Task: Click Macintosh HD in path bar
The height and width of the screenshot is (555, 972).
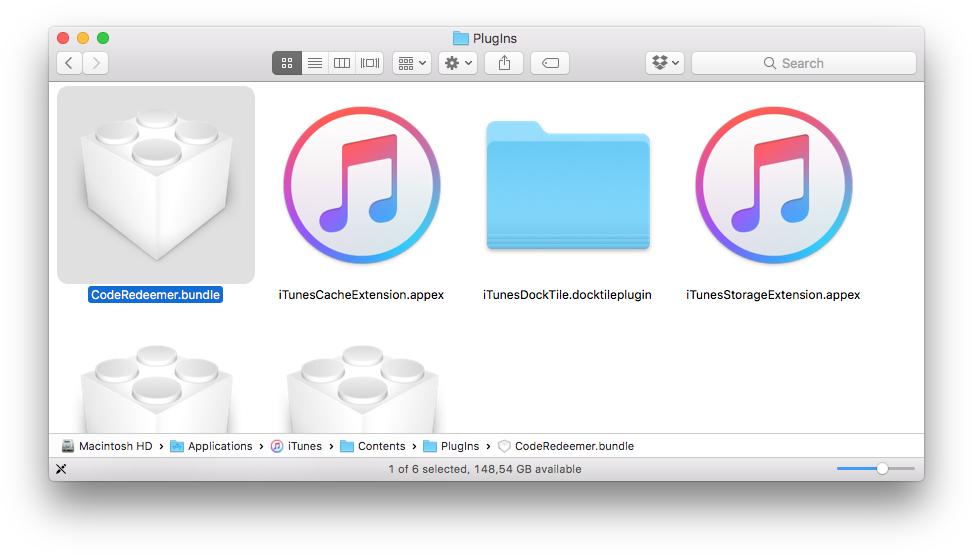Action: 107,446
